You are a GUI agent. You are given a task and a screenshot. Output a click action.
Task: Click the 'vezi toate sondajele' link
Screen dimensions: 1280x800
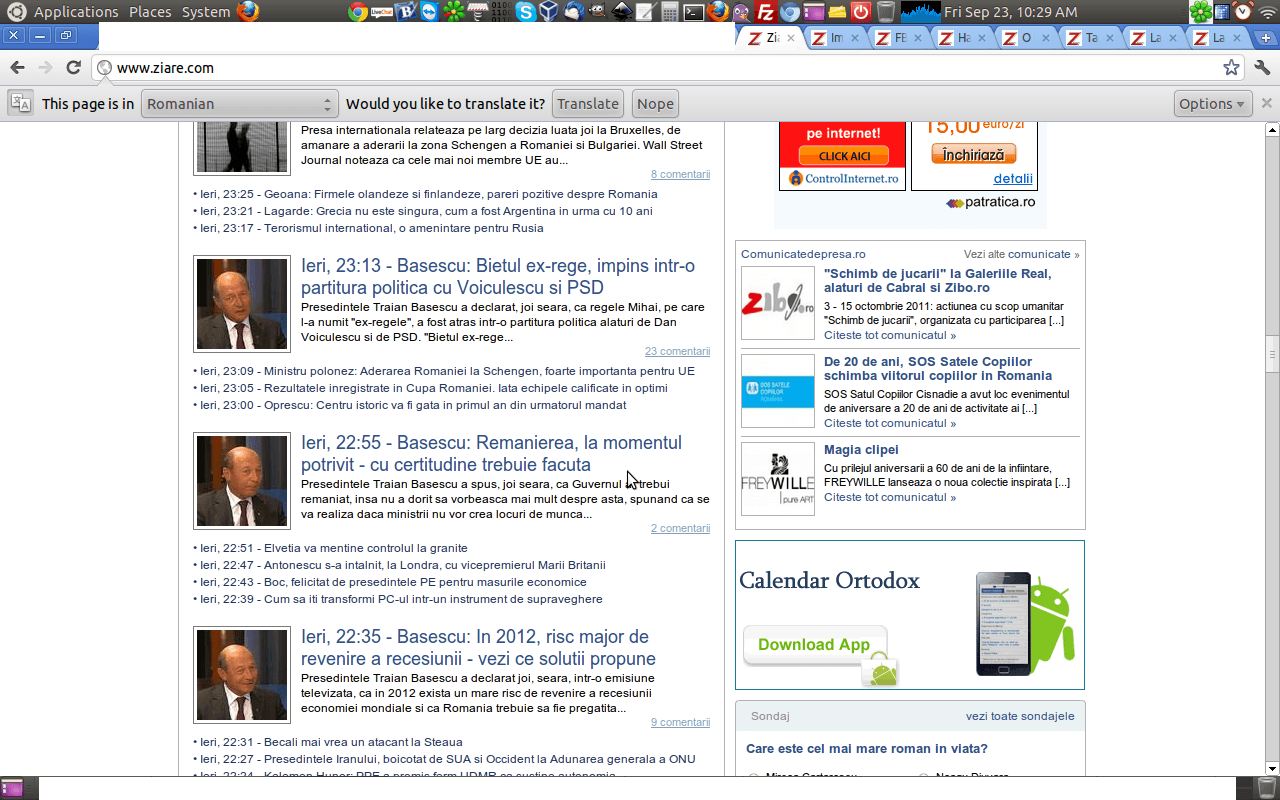pyautogui.click(x=1019, y=716)
